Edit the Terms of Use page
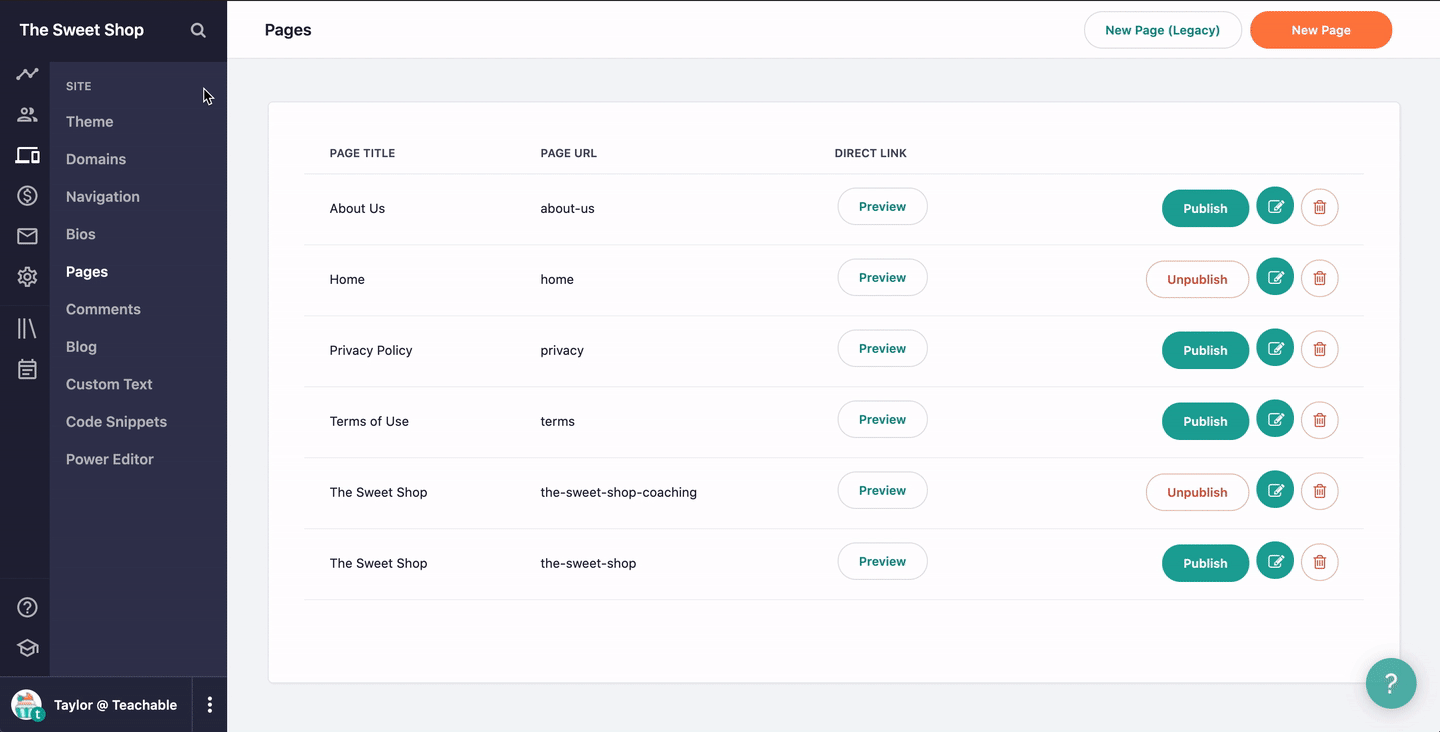Viewport: 1440px width, 732px height. pos(1275,419)
